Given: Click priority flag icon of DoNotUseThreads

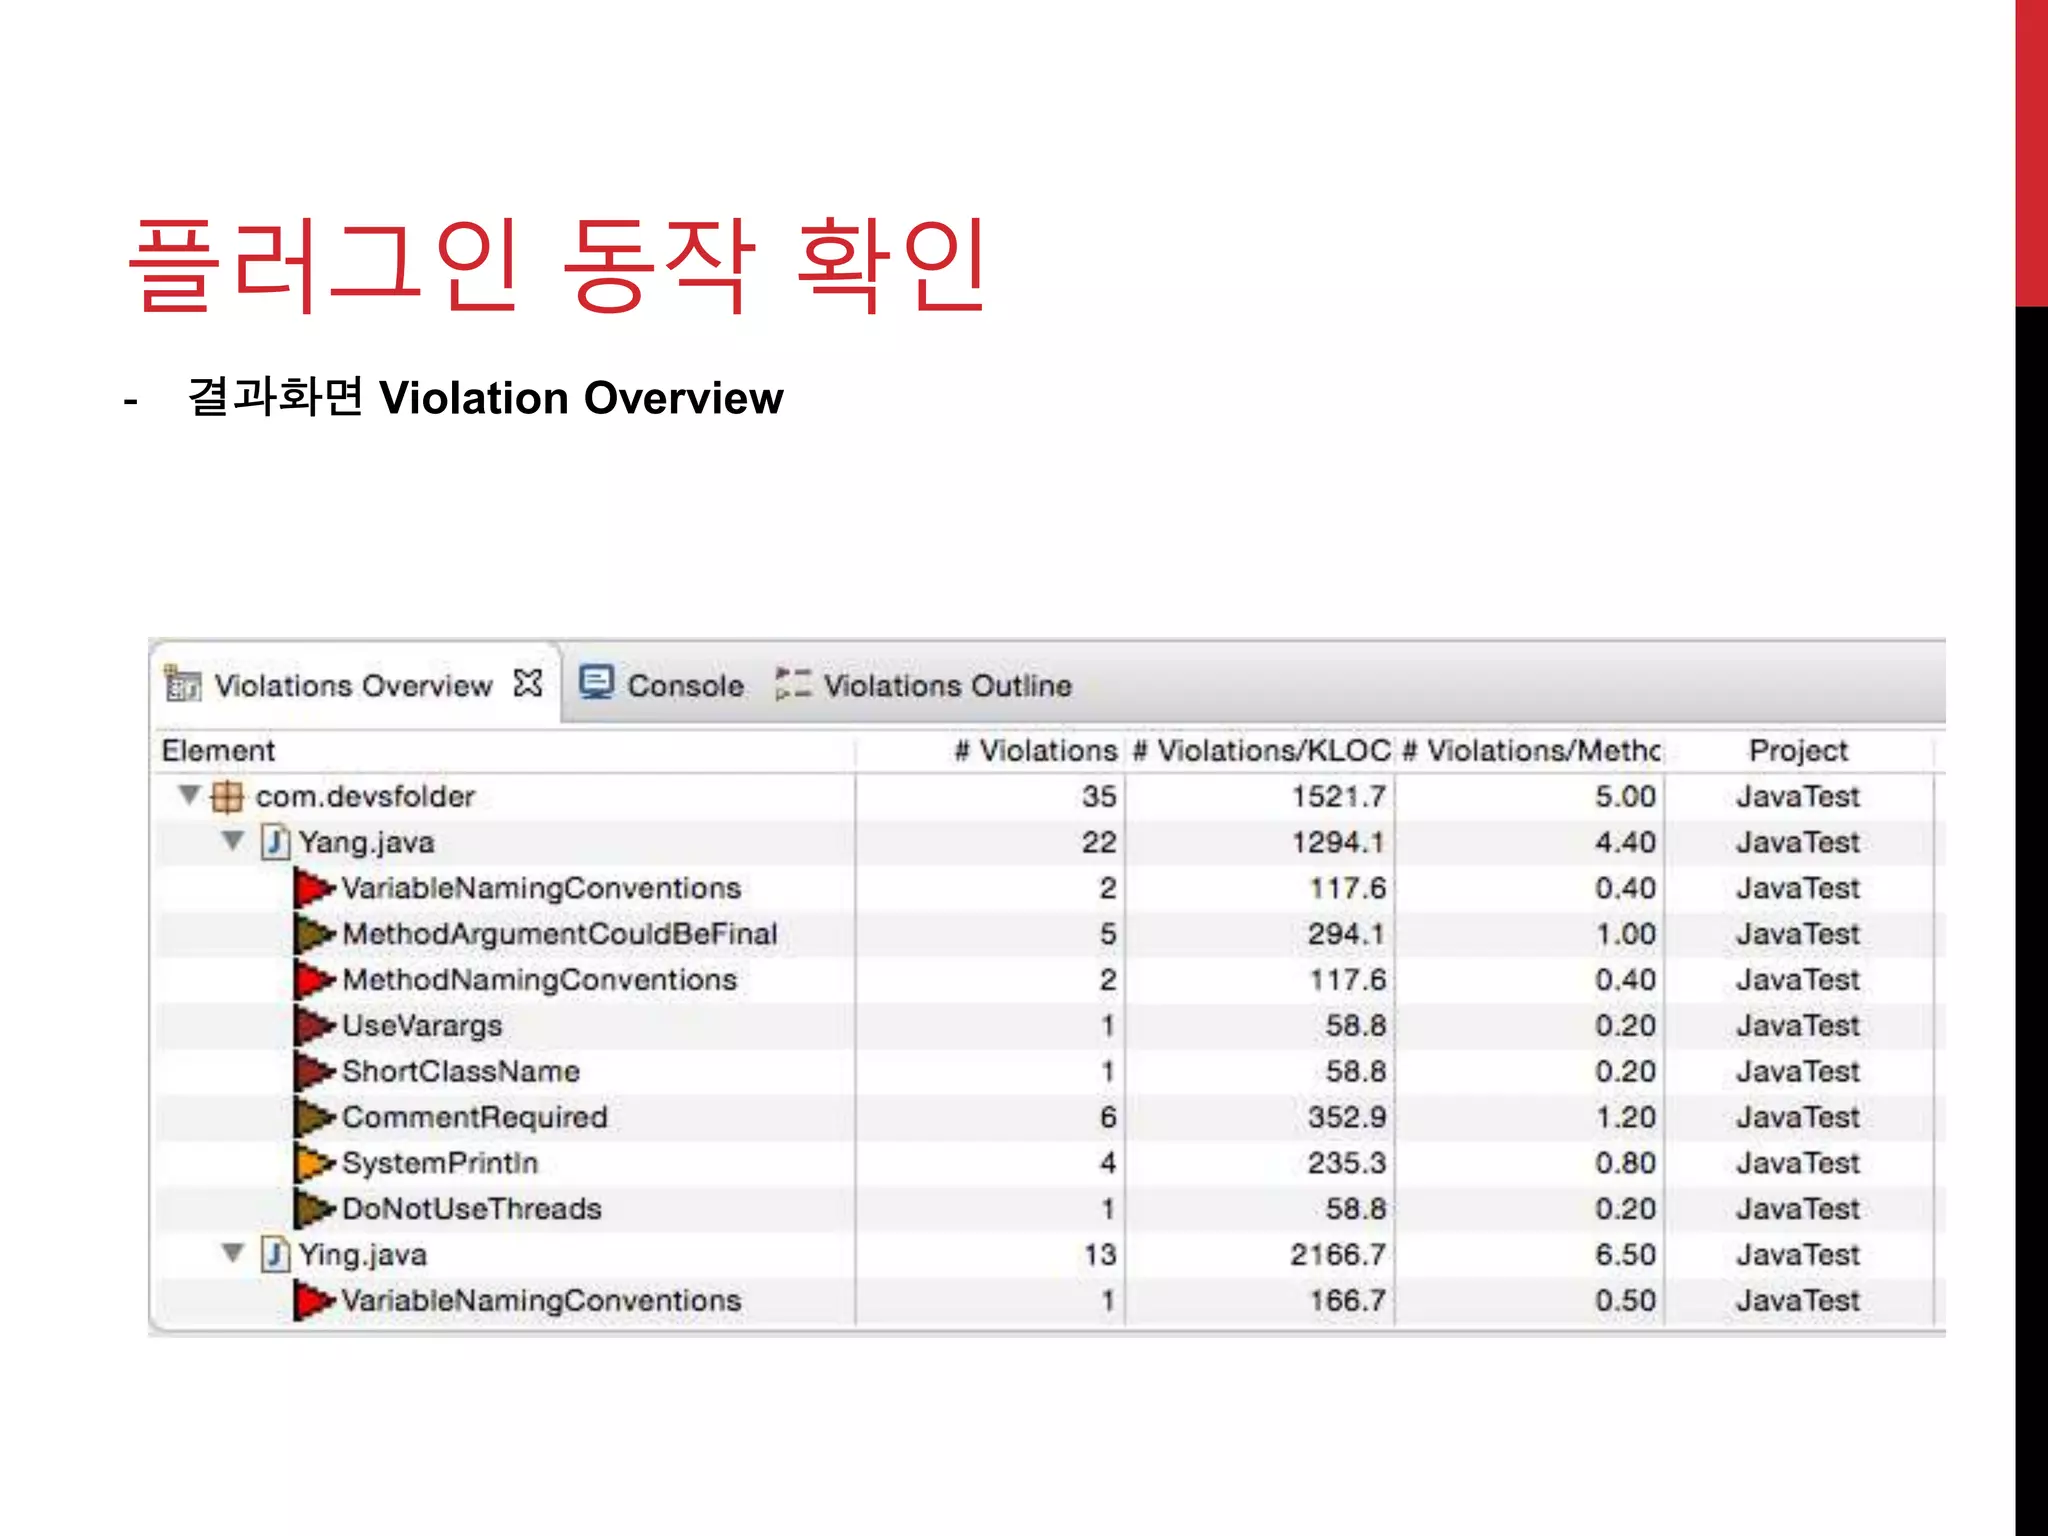Looking at the screenshot, I should (x=313, y=1209).
